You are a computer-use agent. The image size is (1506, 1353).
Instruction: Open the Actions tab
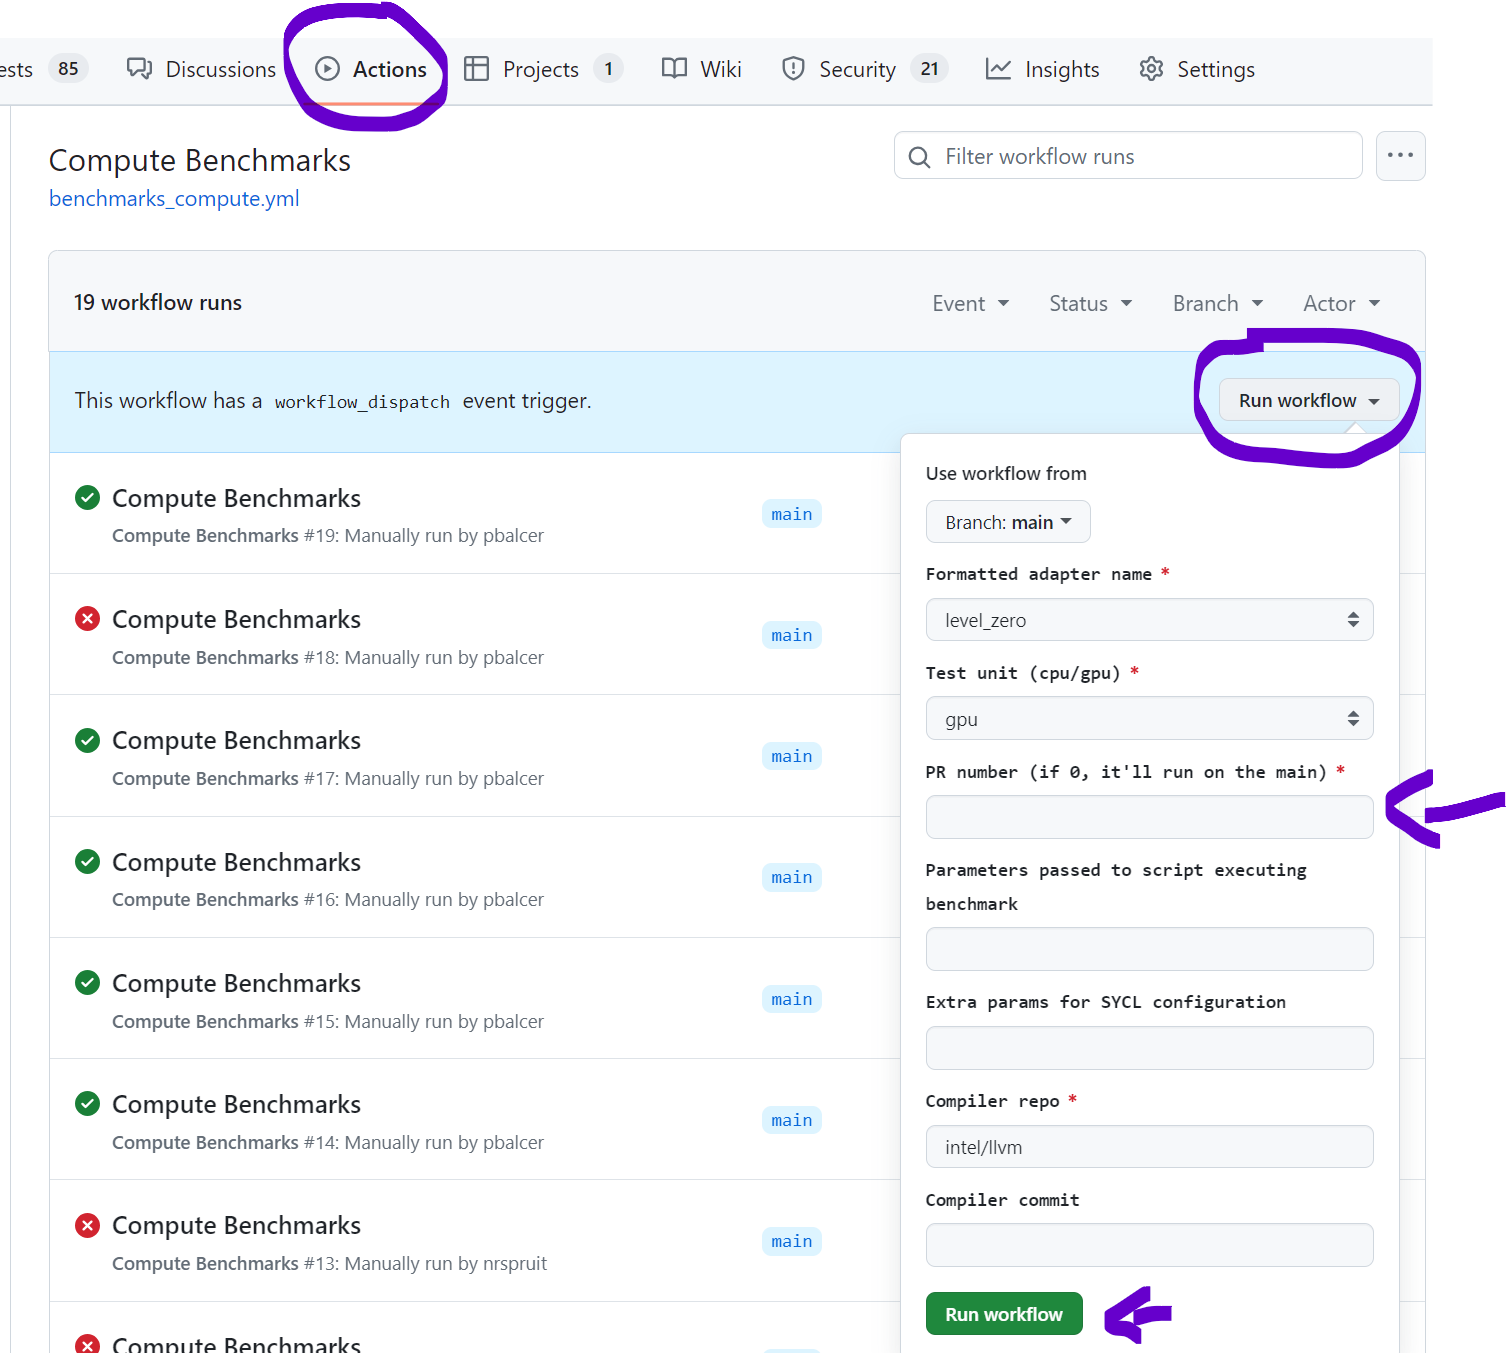pyautogui.click(x=371, y=69)
